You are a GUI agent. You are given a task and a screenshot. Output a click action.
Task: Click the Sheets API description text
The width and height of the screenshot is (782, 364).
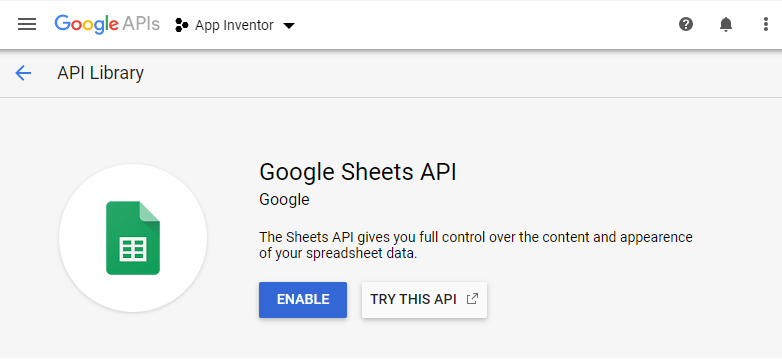[476, 245]
